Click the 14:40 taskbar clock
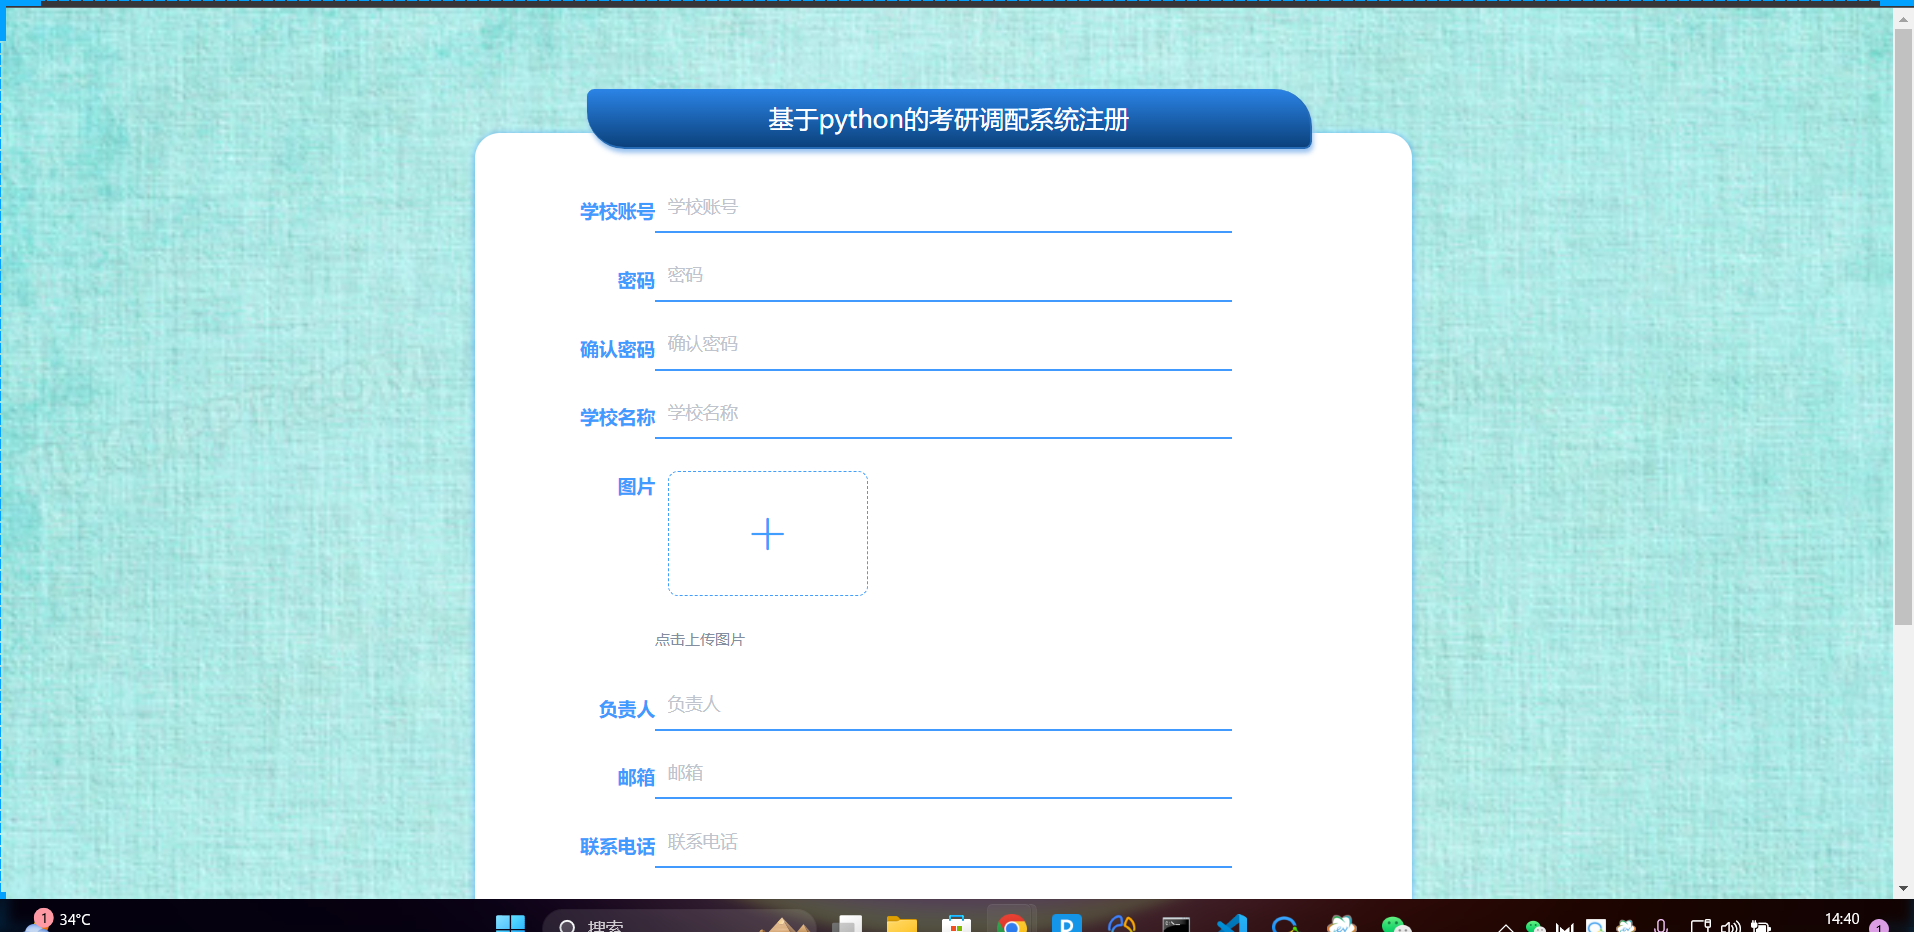This screenshot has height=932, width=1914. [1842, 919]
